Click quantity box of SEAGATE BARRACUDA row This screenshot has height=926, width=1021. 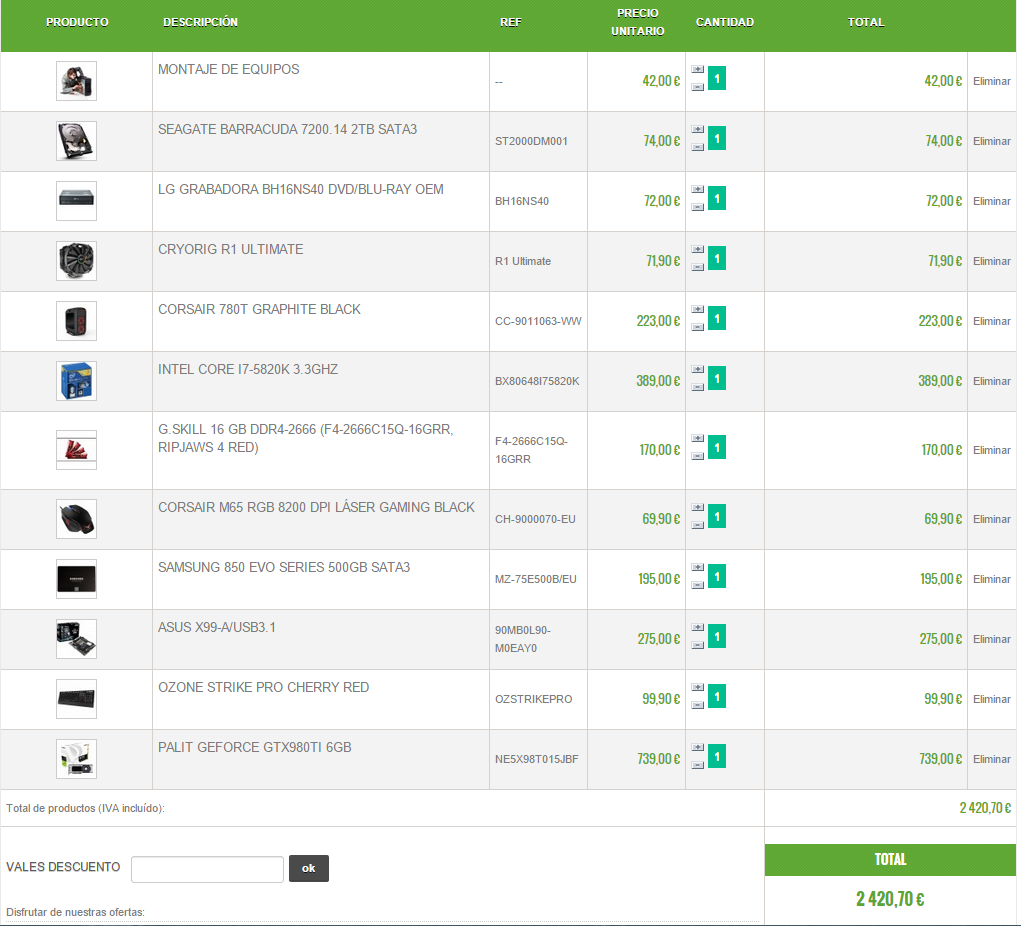click(x=717, y=138)
